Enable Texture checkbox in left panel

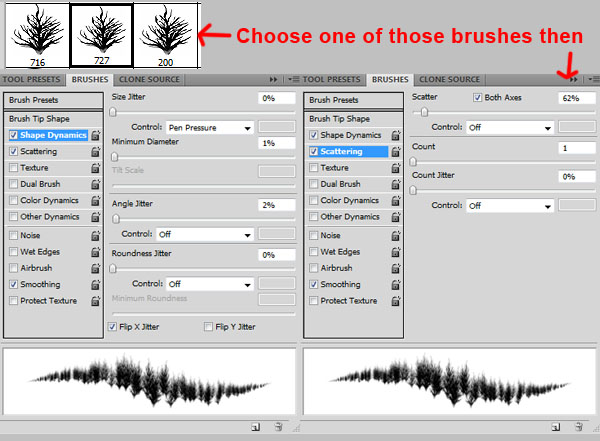13,168
